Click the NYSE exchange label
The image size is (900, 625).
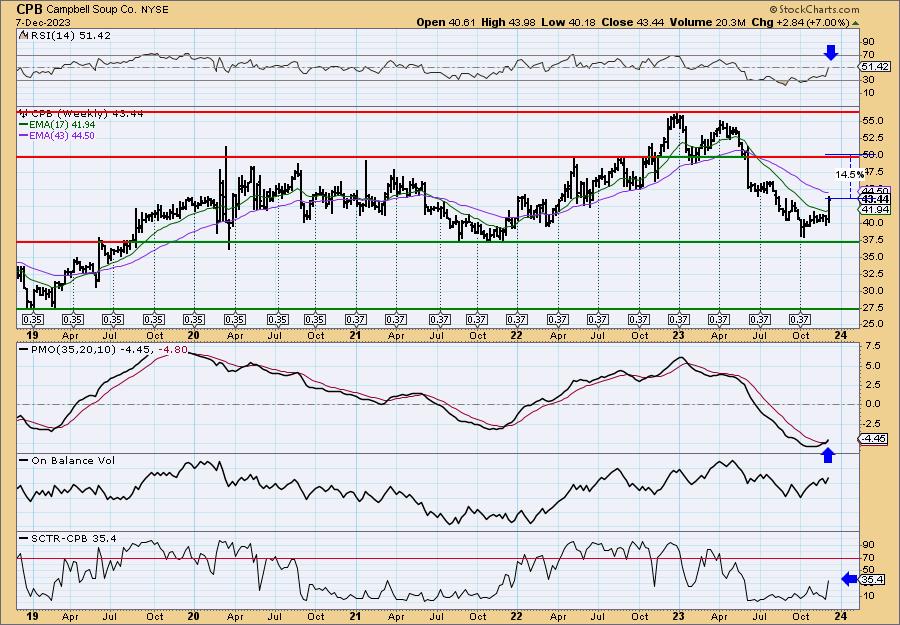coord(155,10)
